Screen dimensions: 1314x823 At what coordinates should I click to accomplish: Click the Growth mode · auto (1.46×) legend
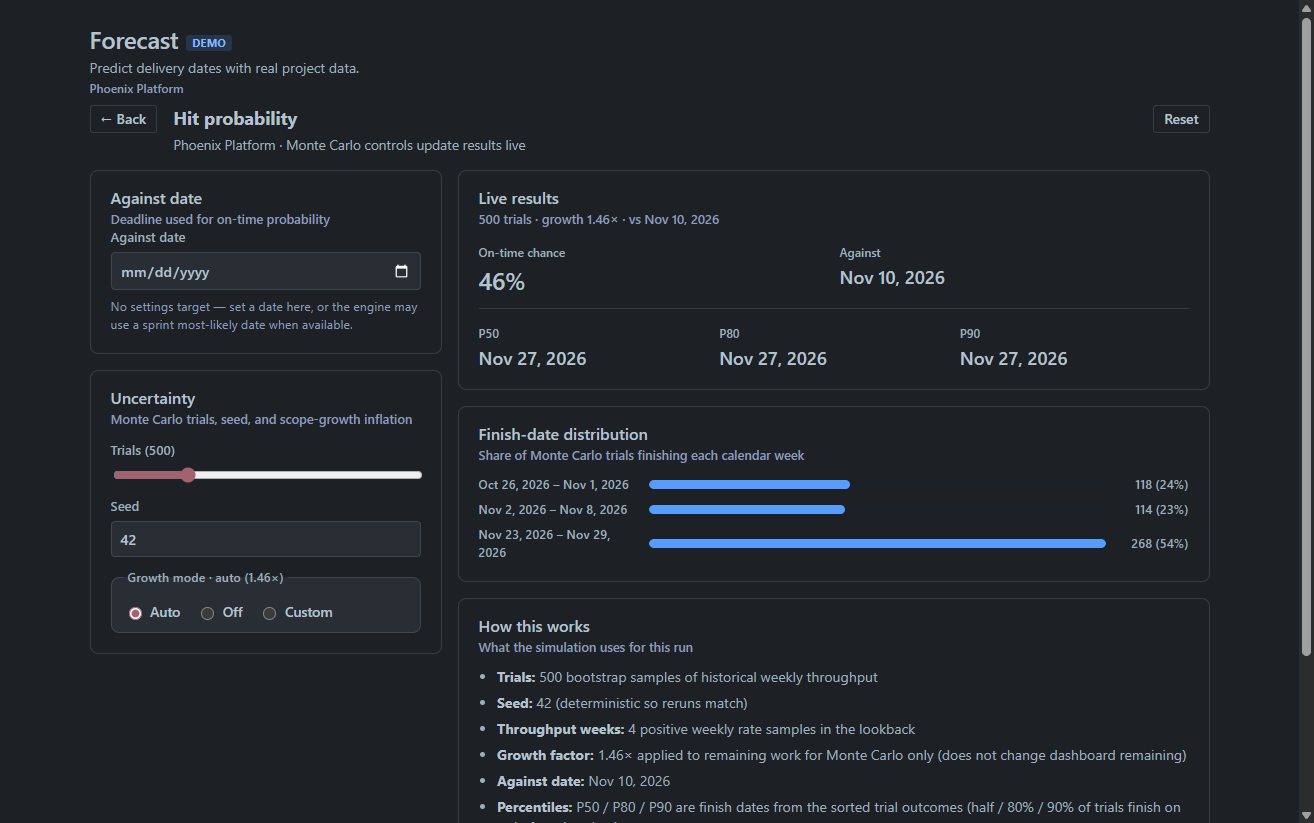pos(205,578)
